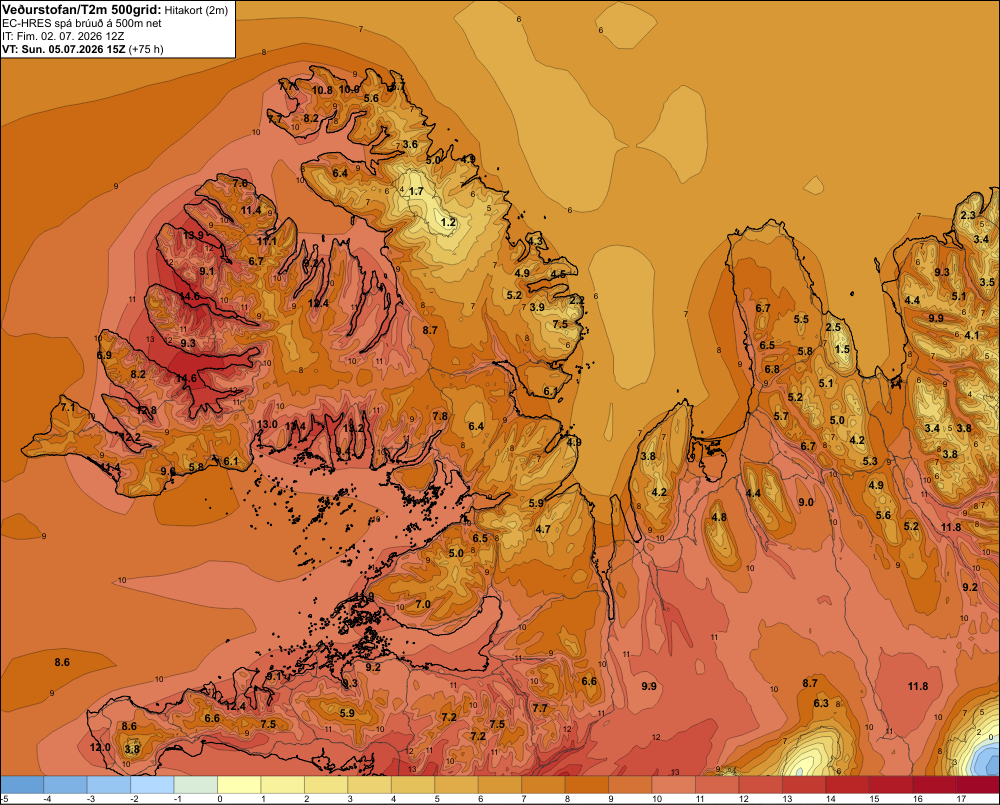Click the 6.3 label near southeast glacier

(x=821, y=703)
